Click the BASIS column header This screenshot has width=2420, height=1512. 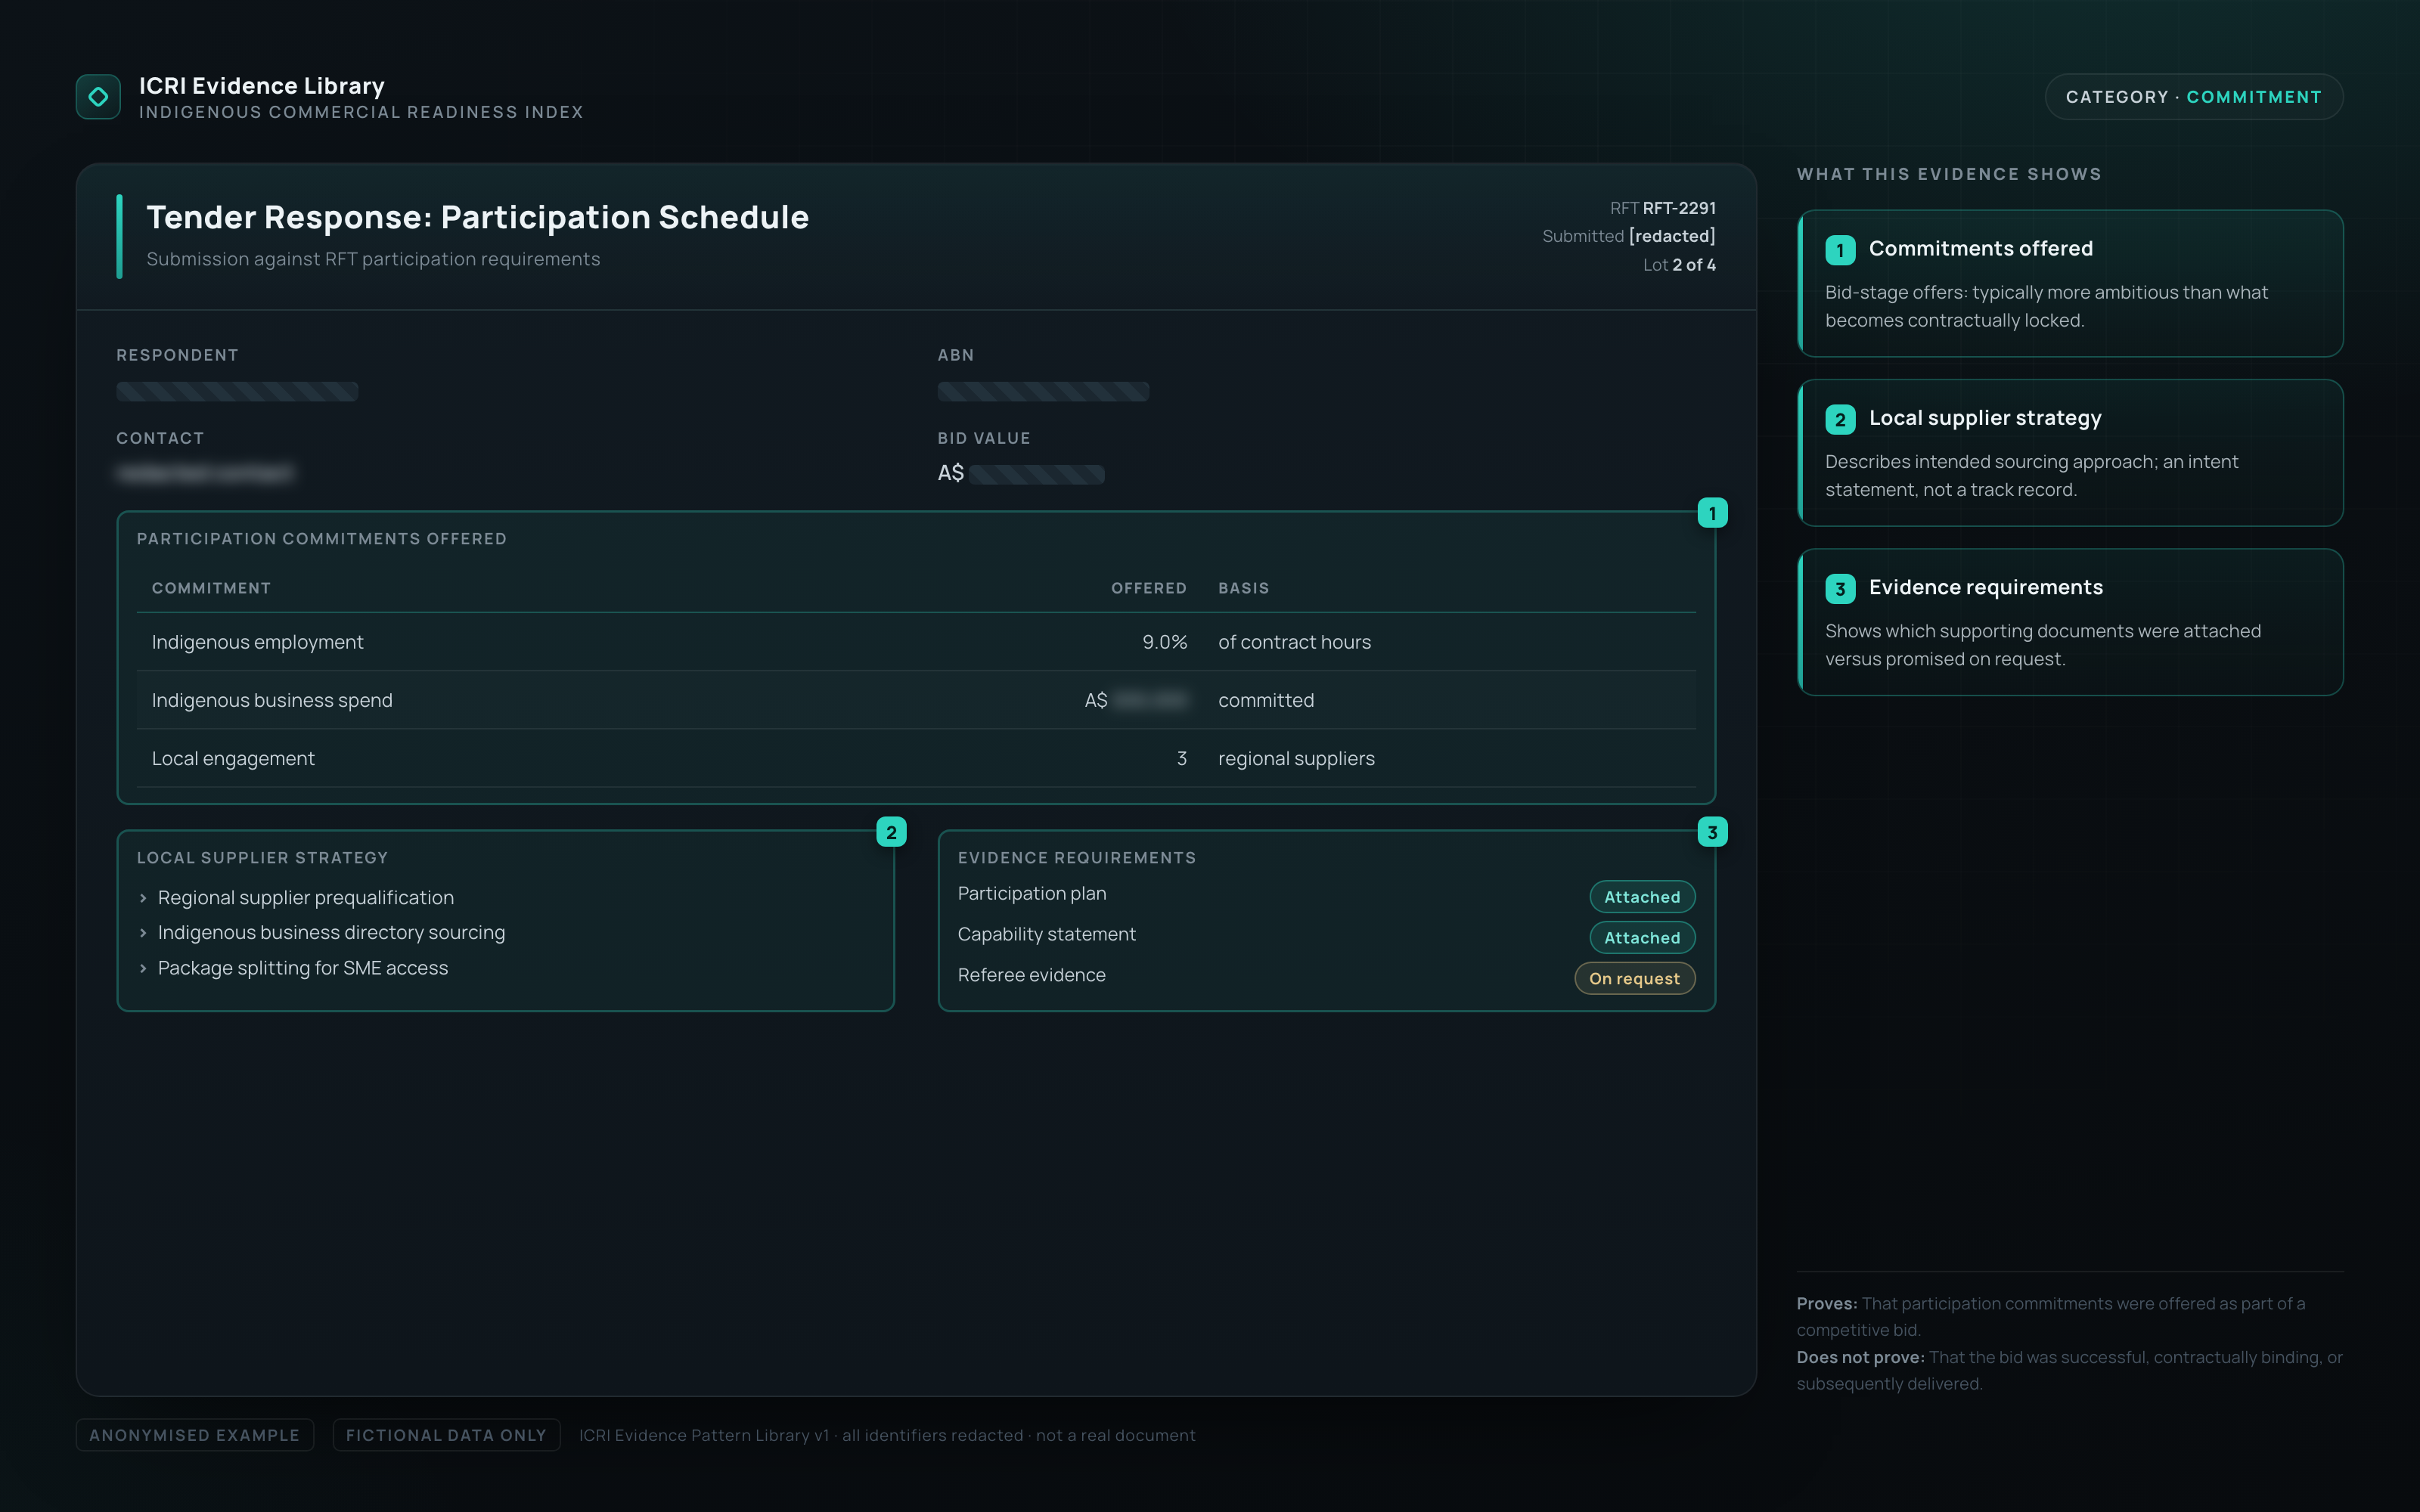point(1243,588)
